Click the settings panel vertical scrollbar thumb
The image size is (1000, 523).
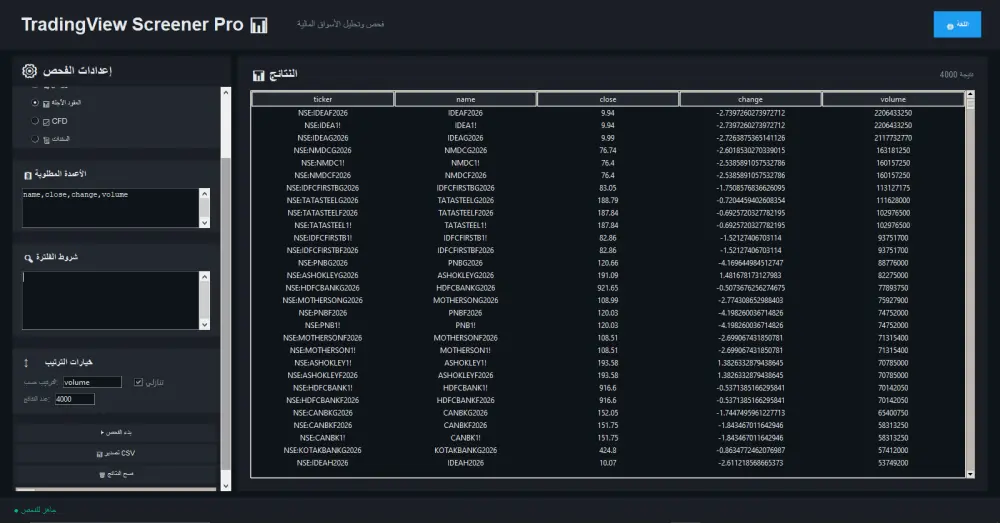(x=226, y=316)
